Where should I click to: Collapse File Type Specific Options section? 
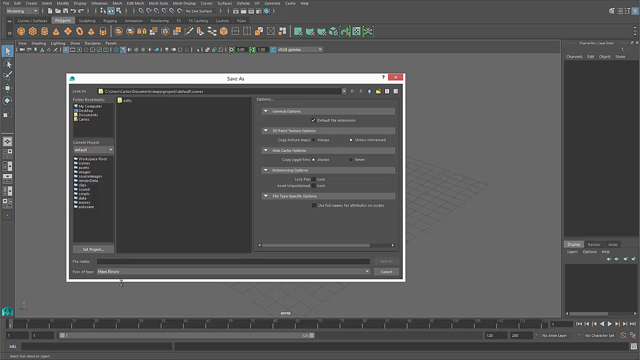coord(266,196)
